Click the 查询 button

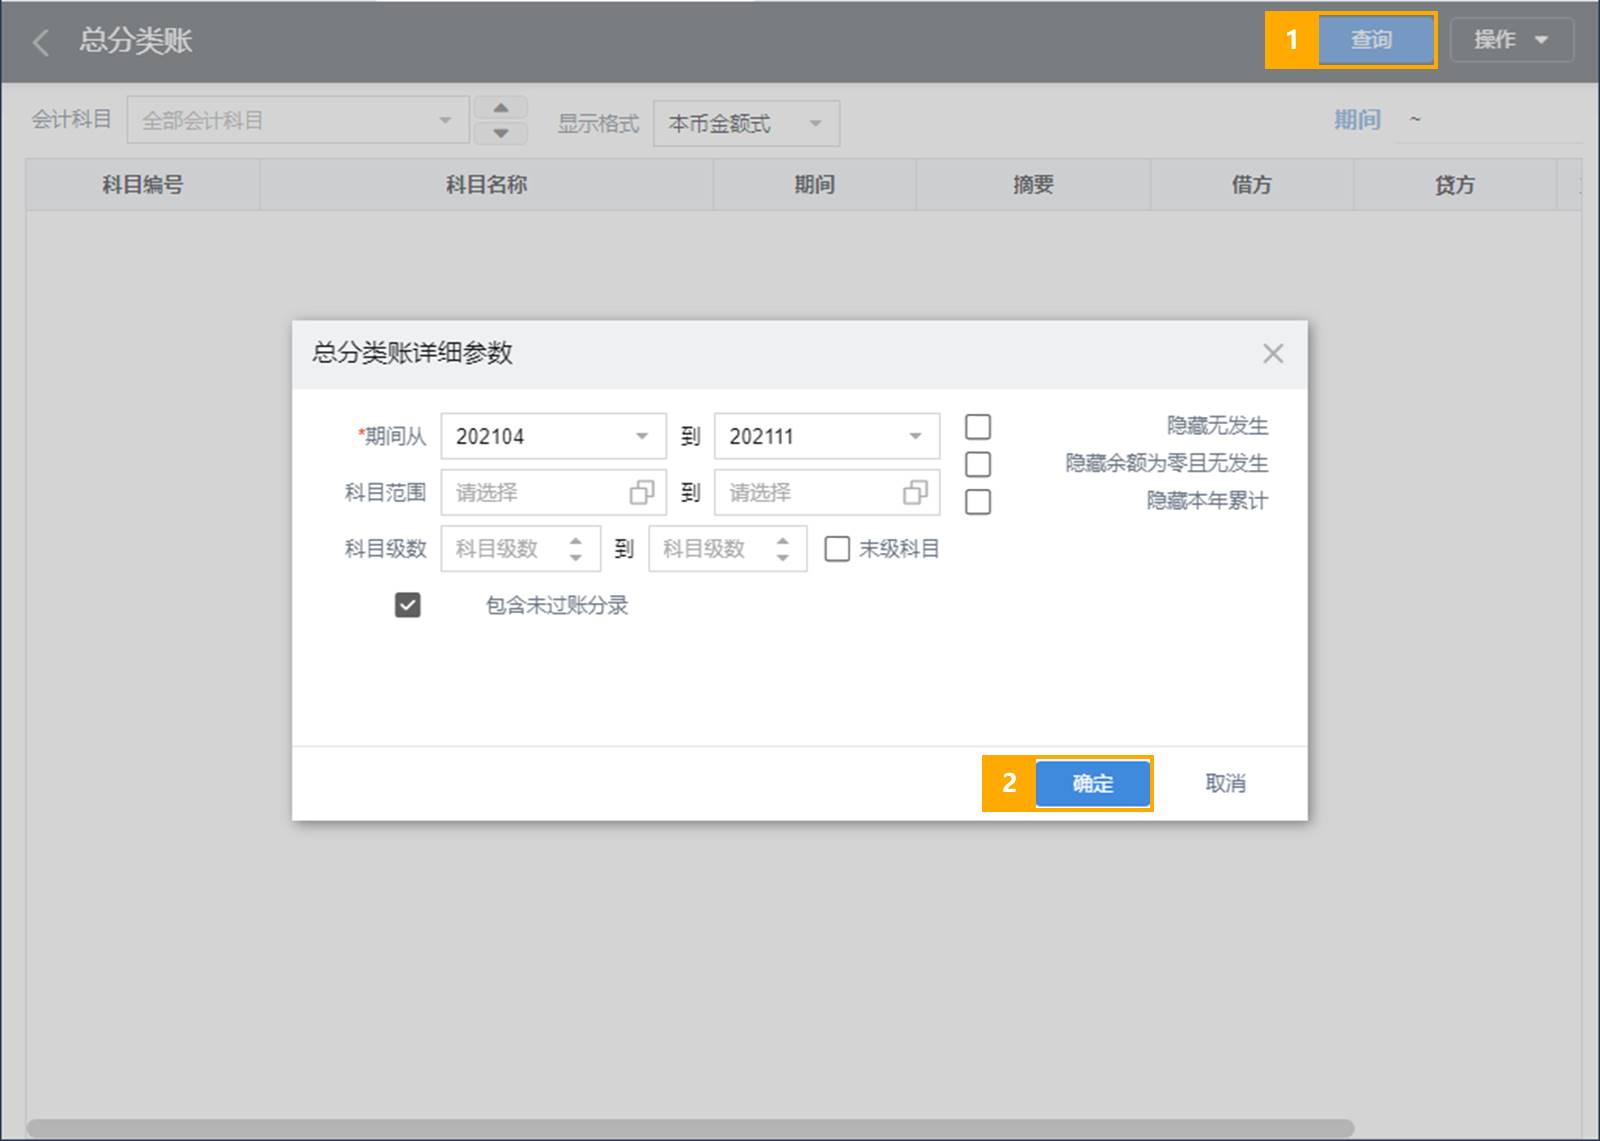click(1377, 40)
